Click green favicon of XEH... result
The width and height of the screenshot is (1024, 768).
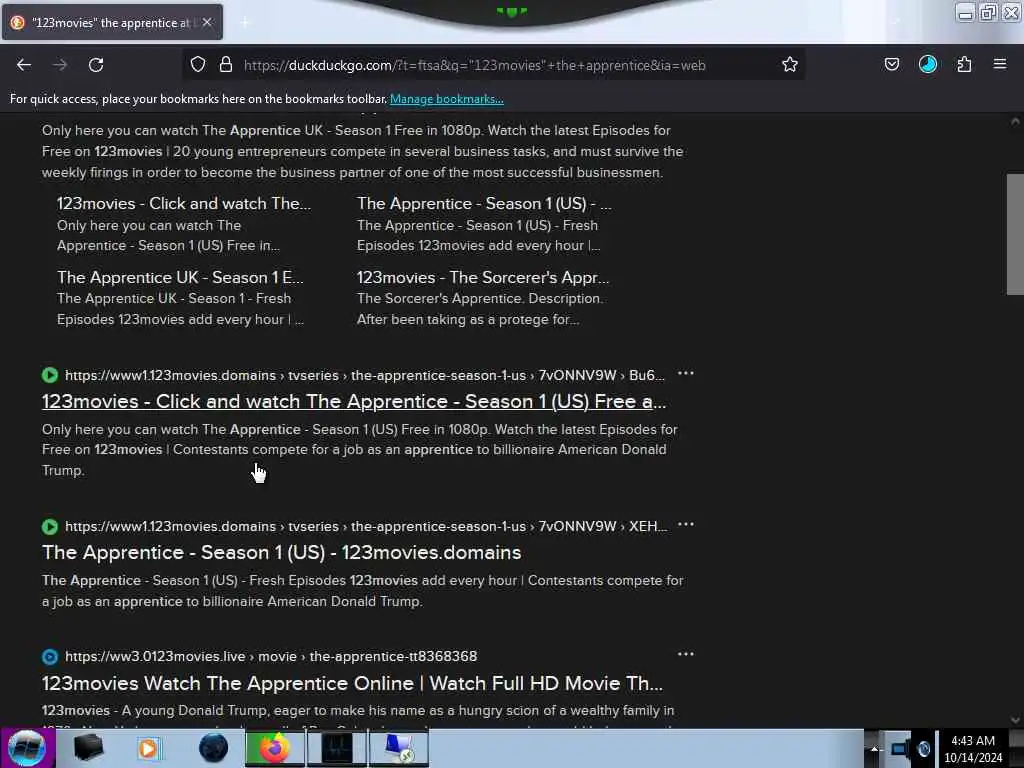[50, 526]
